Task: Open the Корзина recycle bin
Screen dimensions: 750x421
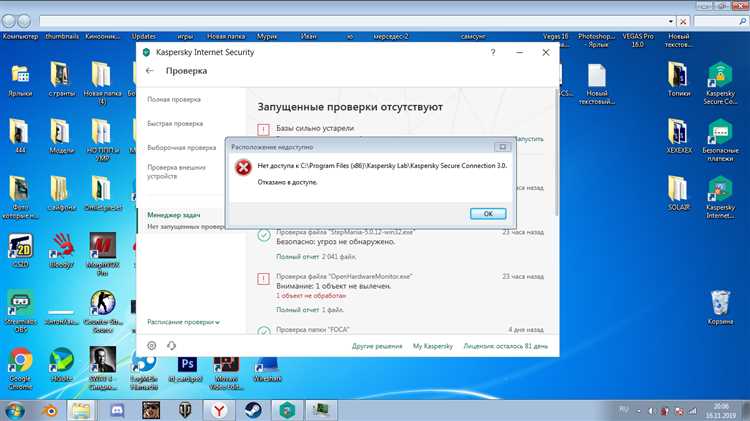Action: [x=720, y=307]
